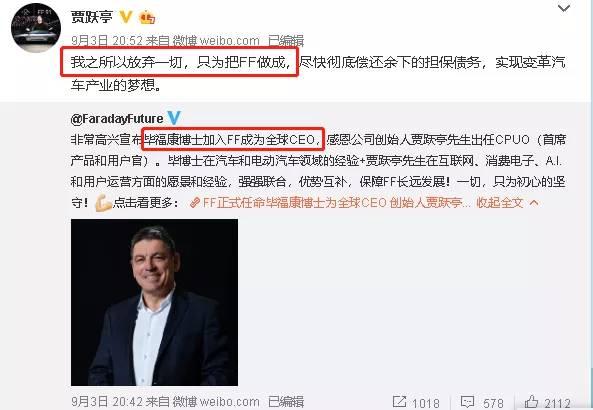
Task: Click 贾跃亭 profile avatar picture
Action: [x=36, y=28]
